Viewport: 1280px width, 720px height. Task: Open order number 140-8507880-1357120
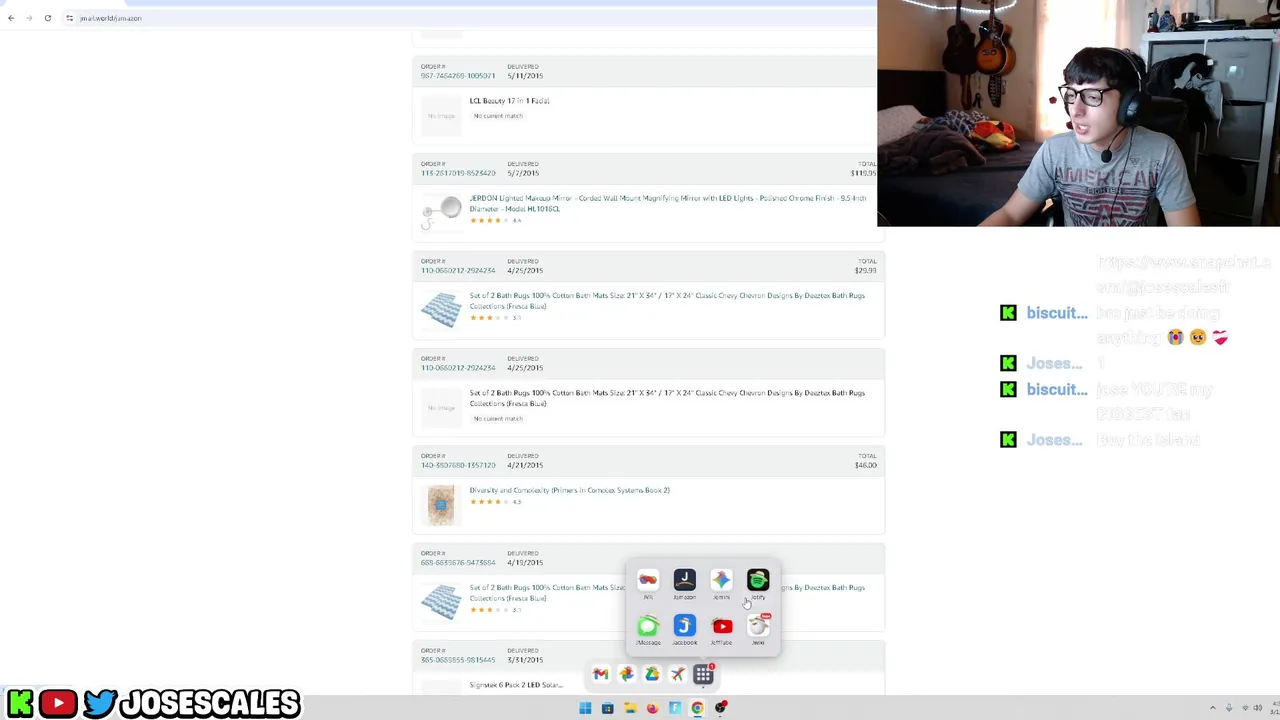tap(458, 465)
